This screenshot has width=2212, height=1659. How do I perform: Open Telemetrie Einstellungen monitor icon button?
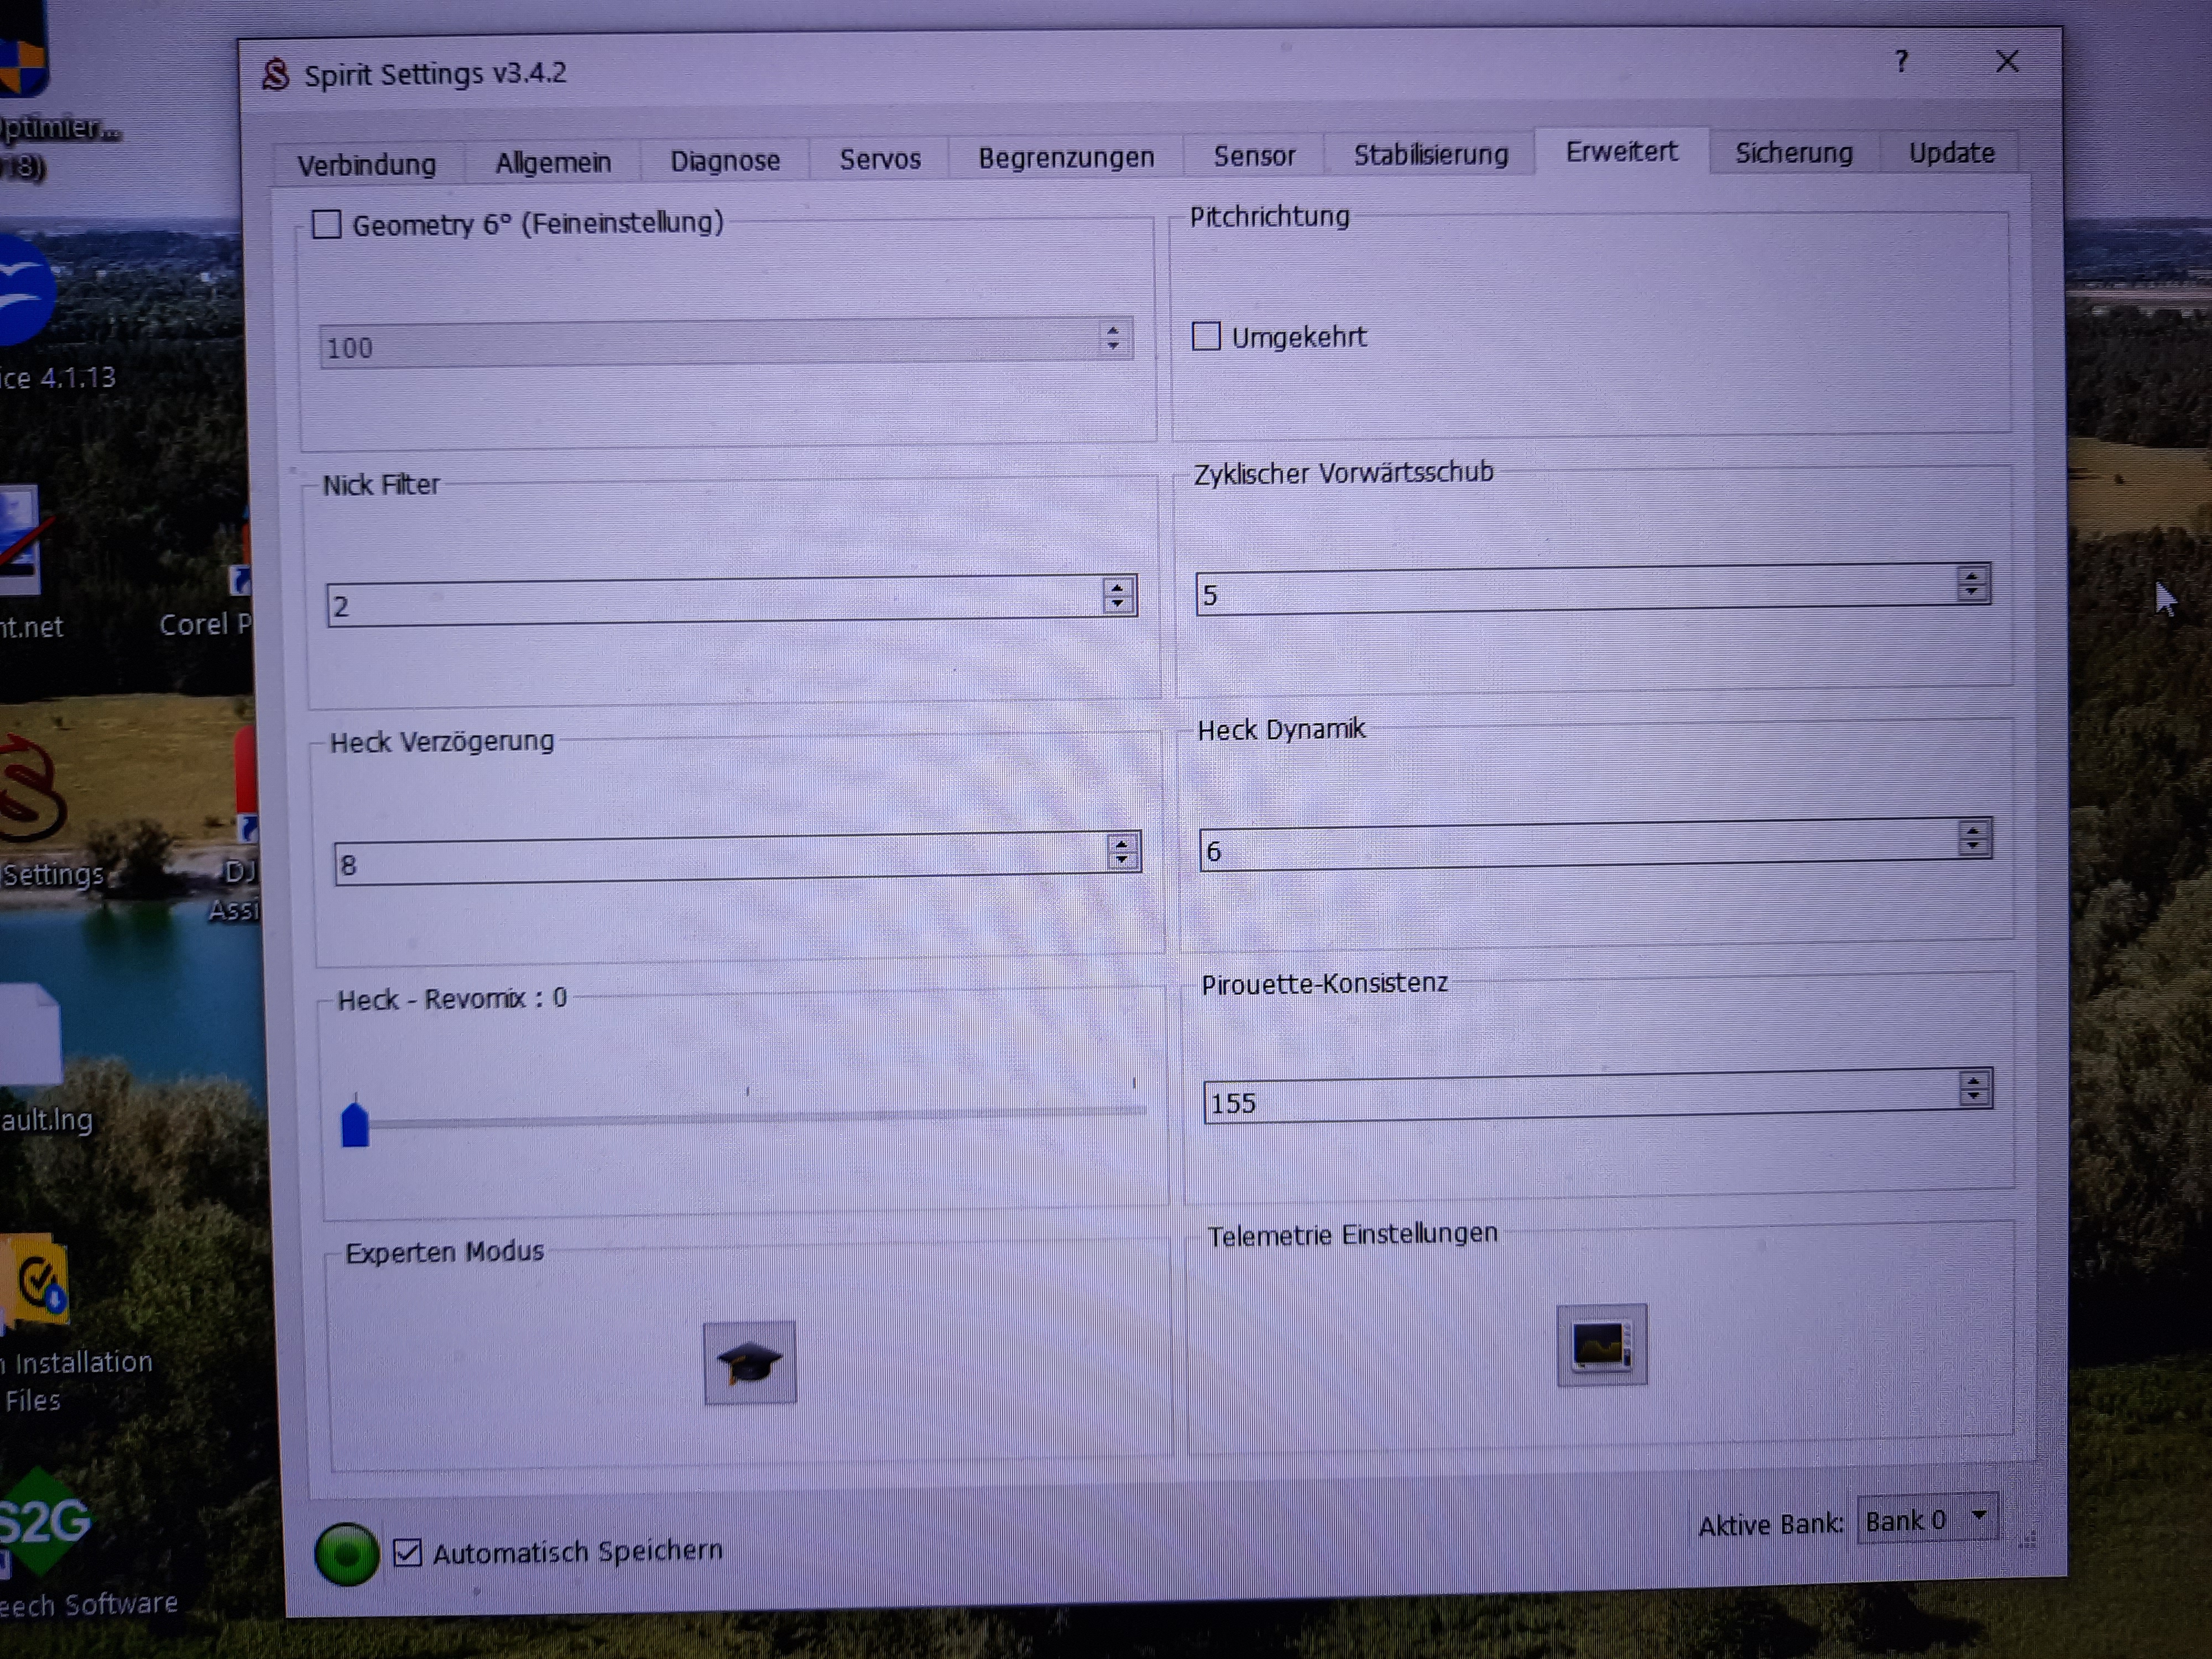coord(1601,1345)
